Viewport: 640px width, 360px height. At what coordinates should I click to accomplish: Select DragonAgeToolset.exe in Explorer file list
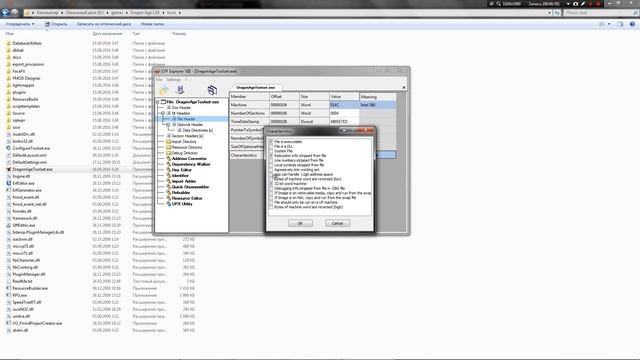pyautogui.click(x=32, y=169)
